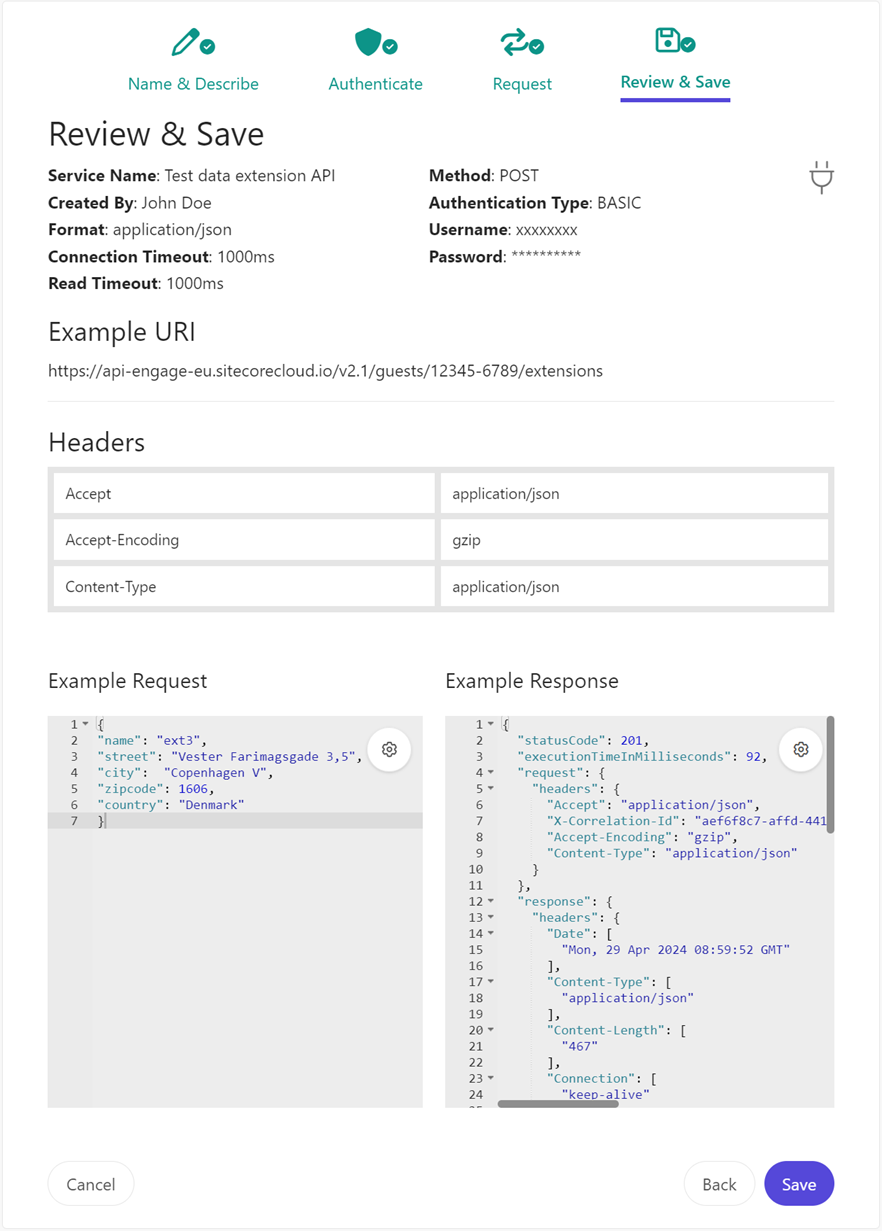The width and height of the screenshot is (882, 1231).
Task: Click the "X-Correlation-Id" line in response
Action: (x=687, y=821)
